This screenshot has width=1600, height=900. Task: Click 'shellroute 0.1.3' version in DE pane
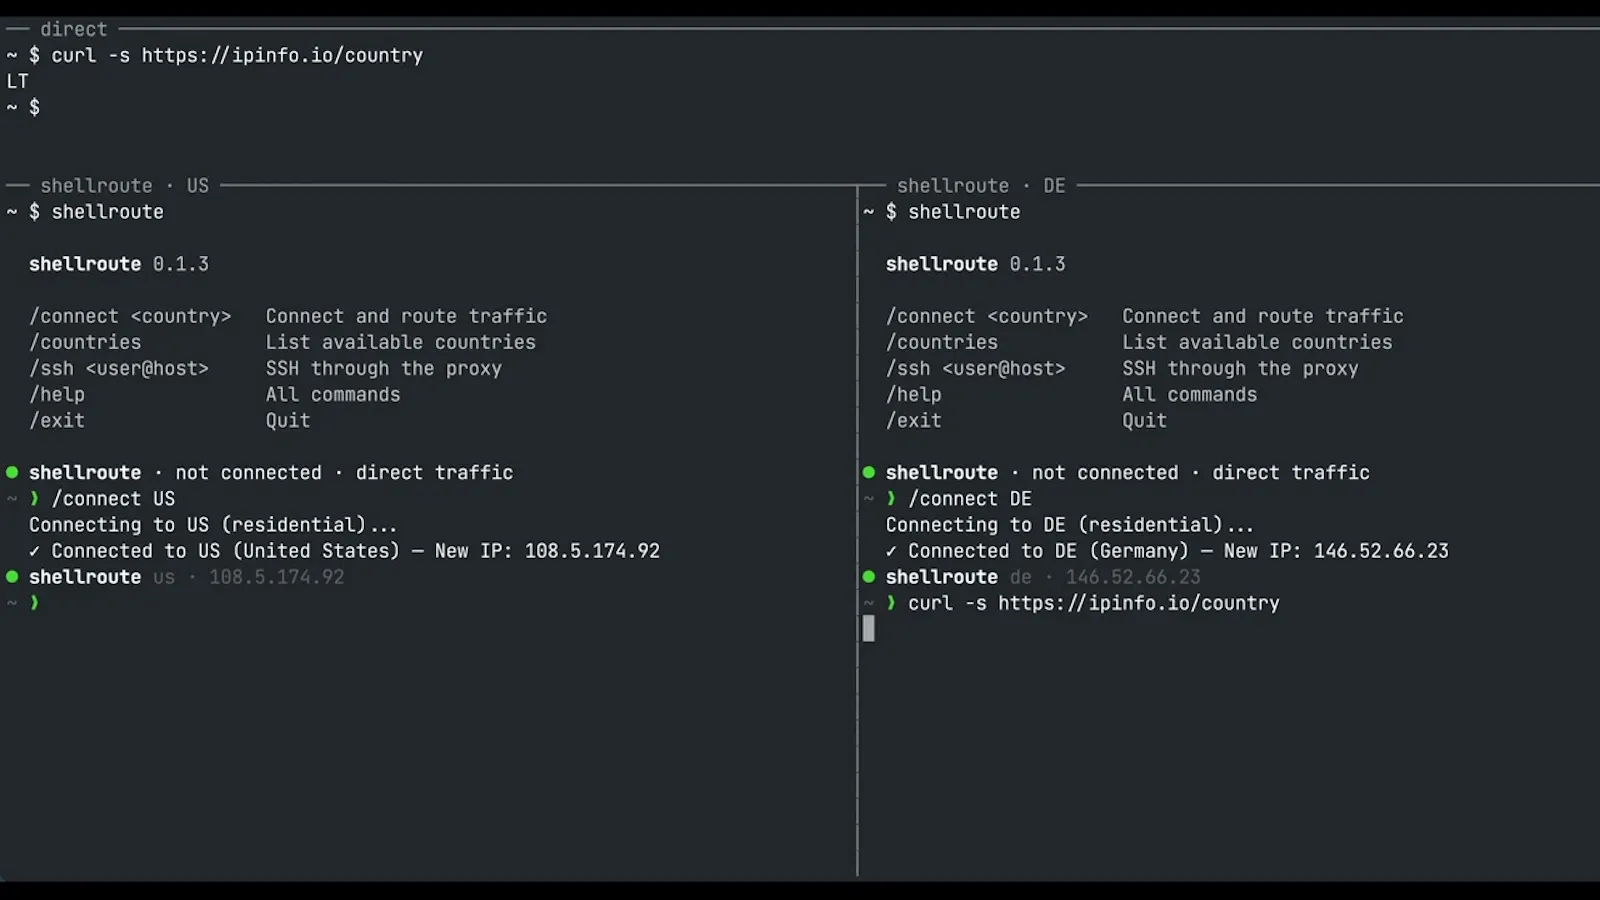tap(976, 264)
